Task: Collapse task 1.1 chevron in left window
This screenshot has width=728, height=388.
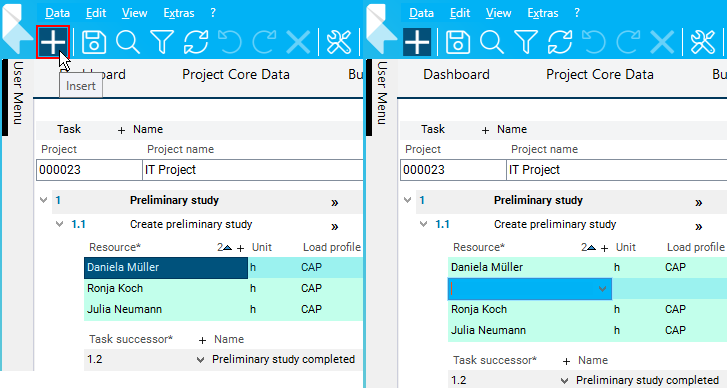Action: (x=59, y=224)
